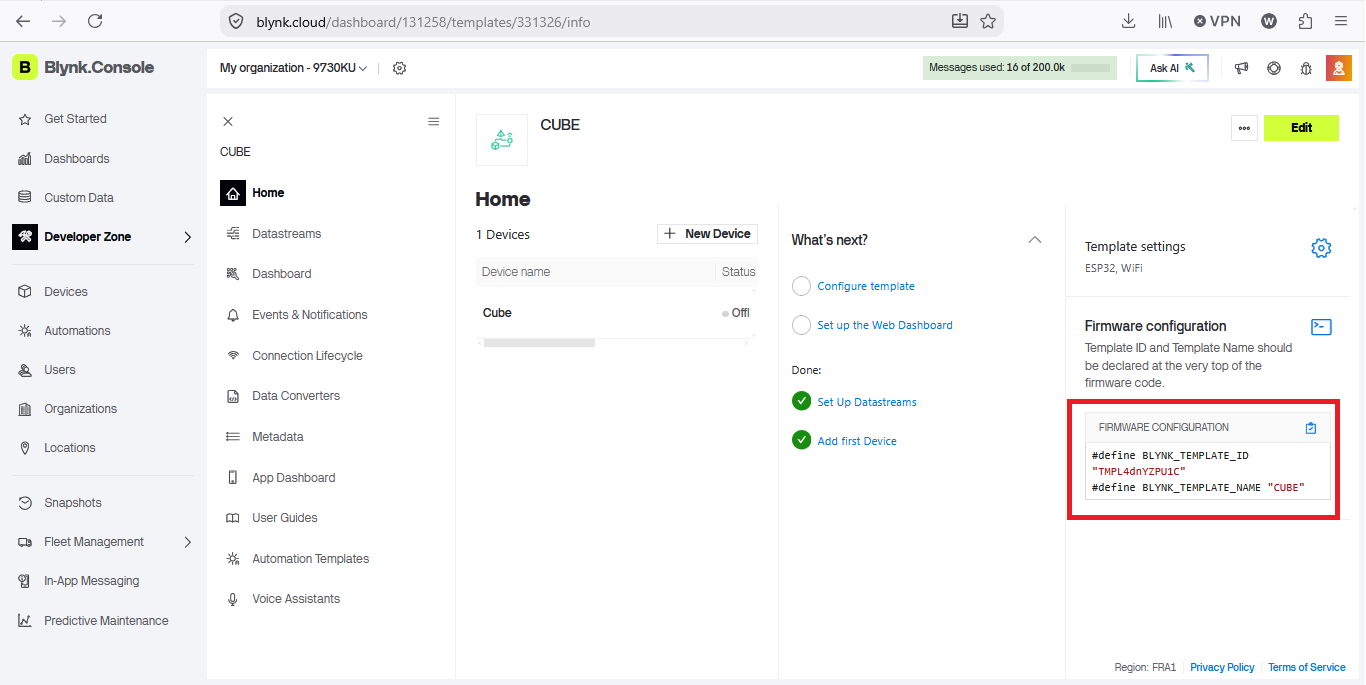
Task: Click the bug report icon
Action: point(1306,68)
